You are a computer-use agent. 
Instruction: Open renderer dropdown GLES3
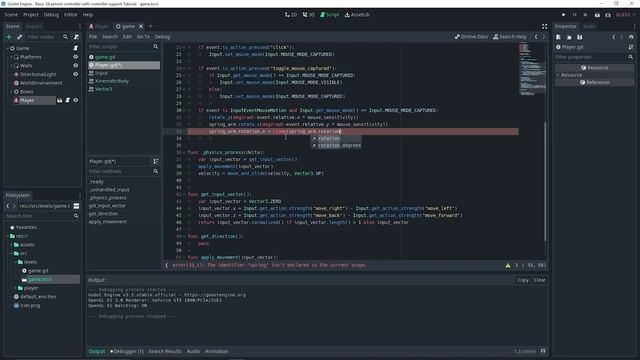pyautogui.click(x=625, y=15)
